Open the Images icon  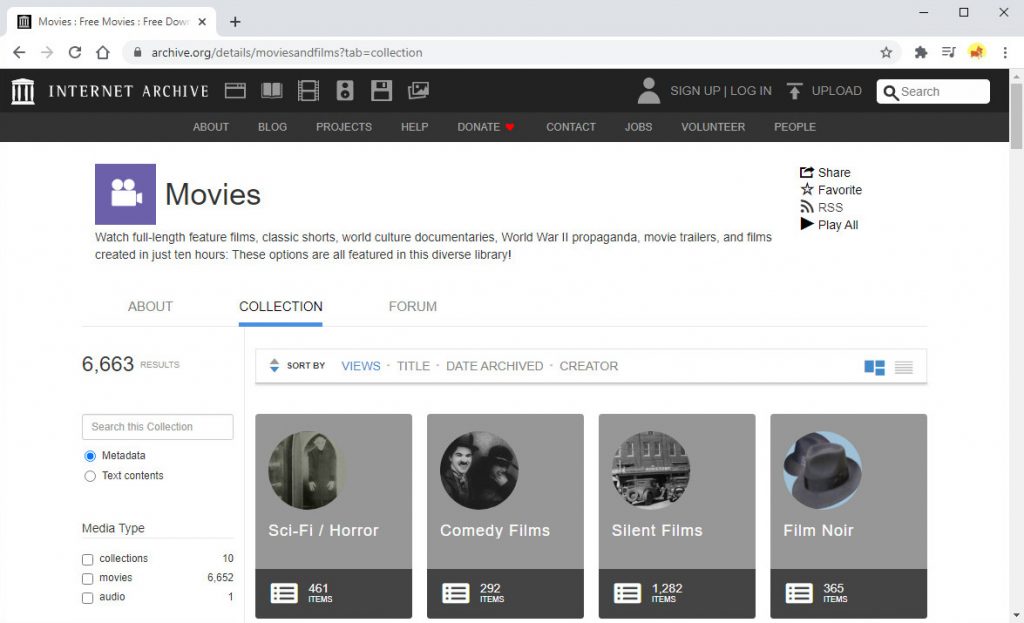pos(418,91)
